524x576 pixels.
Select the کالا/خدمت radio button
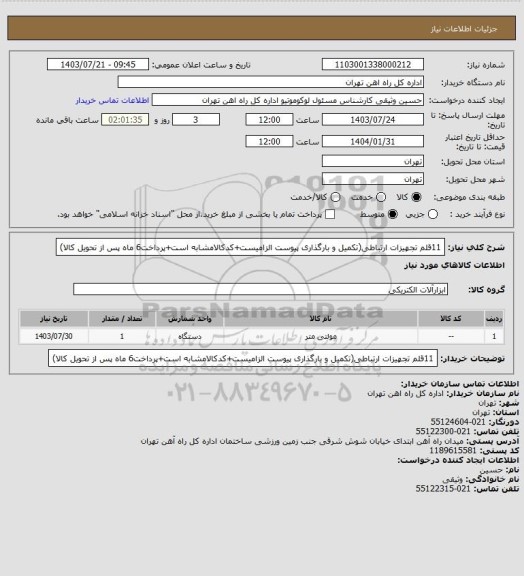click(x=335, y=197)
